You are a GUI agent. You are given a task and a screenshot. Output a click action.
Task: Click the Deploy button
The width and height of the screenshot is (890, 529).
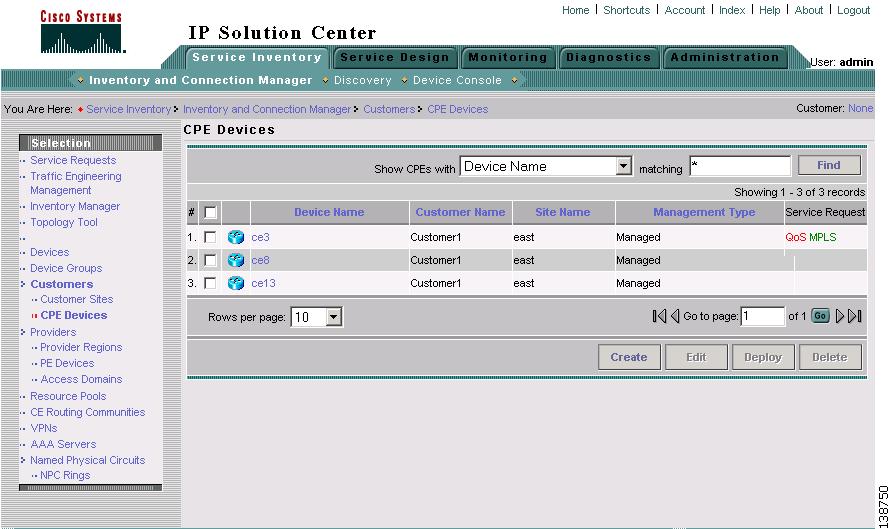(763, 357)
